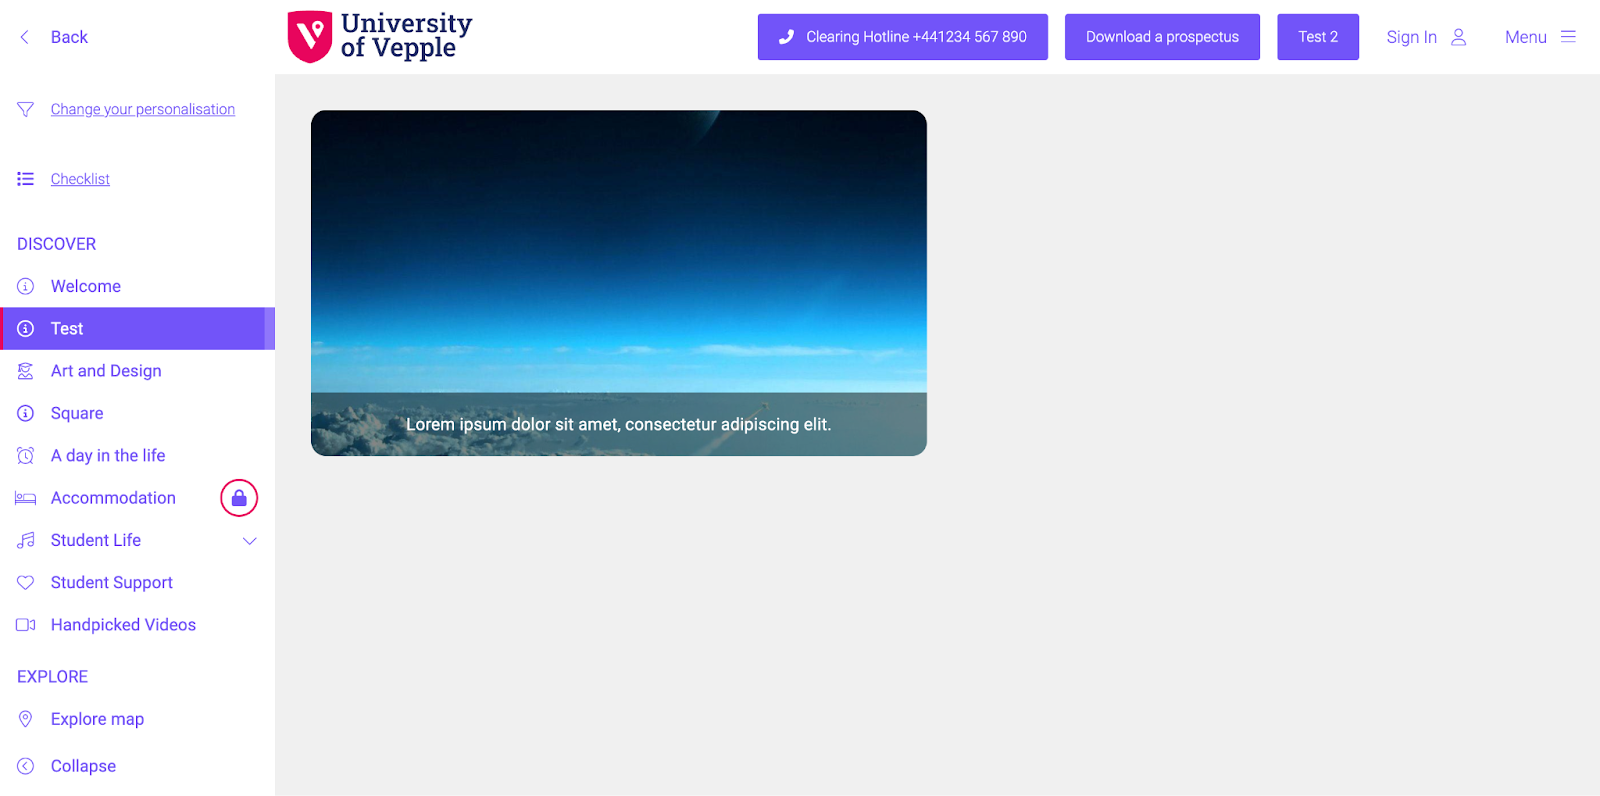
Task: Click the heart icon for Student Support
Action: pyautogui.click(x=26, y=582)
